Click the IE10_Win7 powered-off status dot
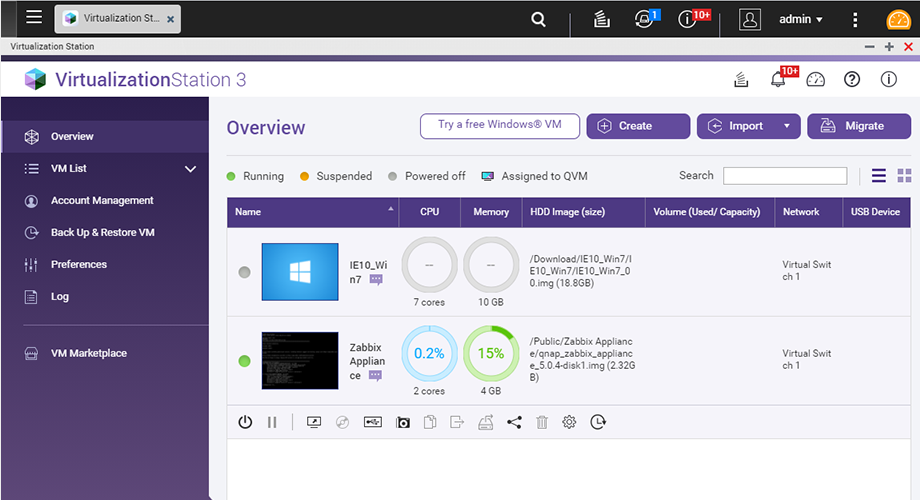This screenshot has width=920, height=500. pyautogui.click(x=245, y=272)
